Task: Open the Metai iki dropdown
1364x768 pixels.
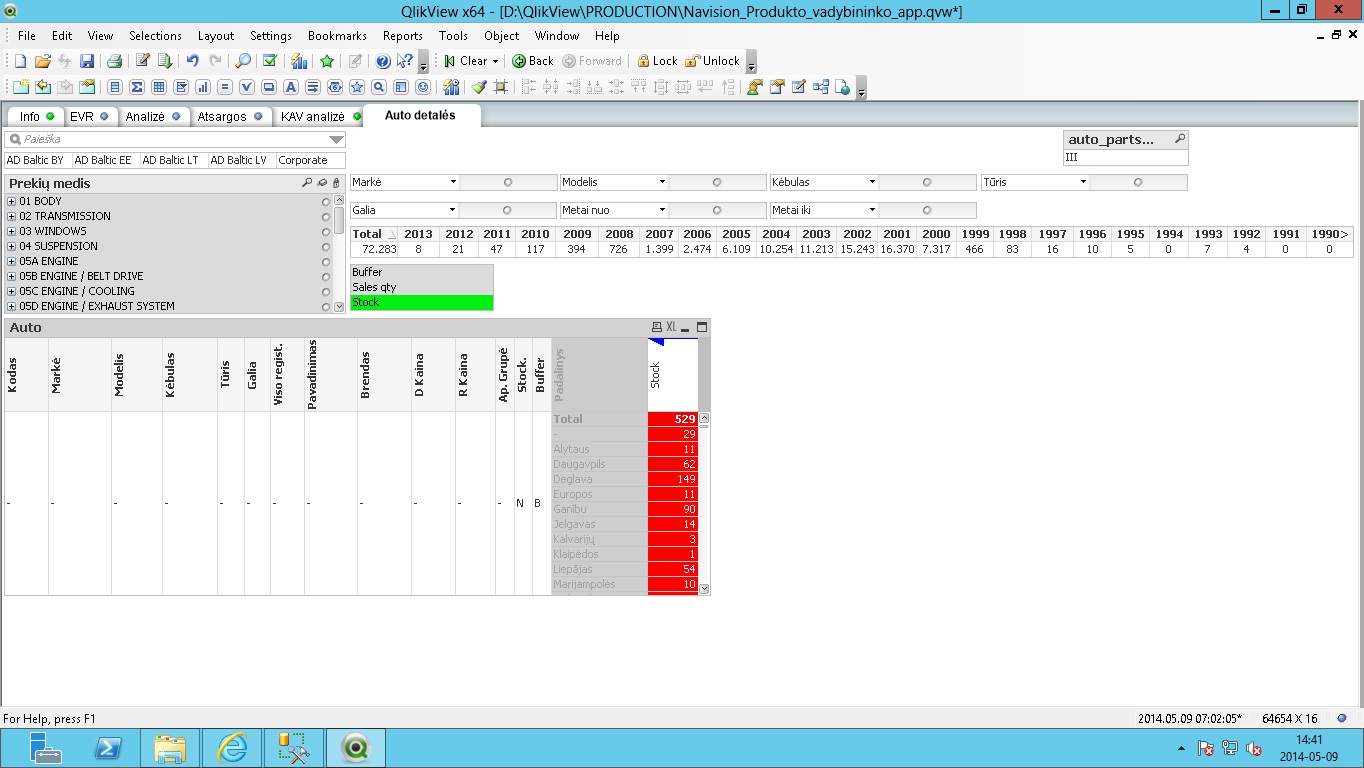Action: tap(872, 210)
